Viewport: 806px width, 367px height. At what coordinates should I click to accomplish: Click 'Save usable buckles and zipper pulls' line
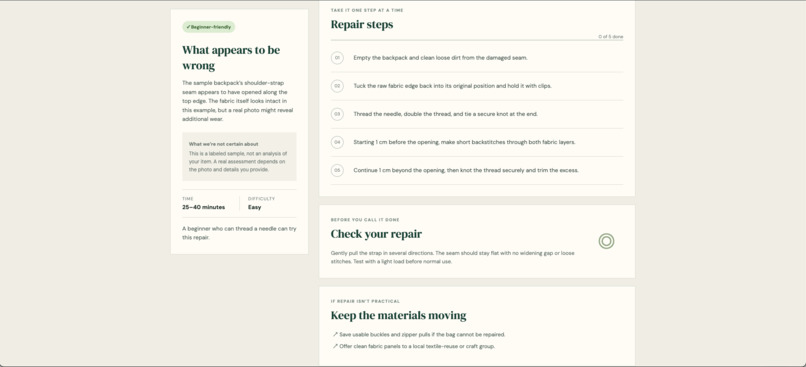coord(422,335)
